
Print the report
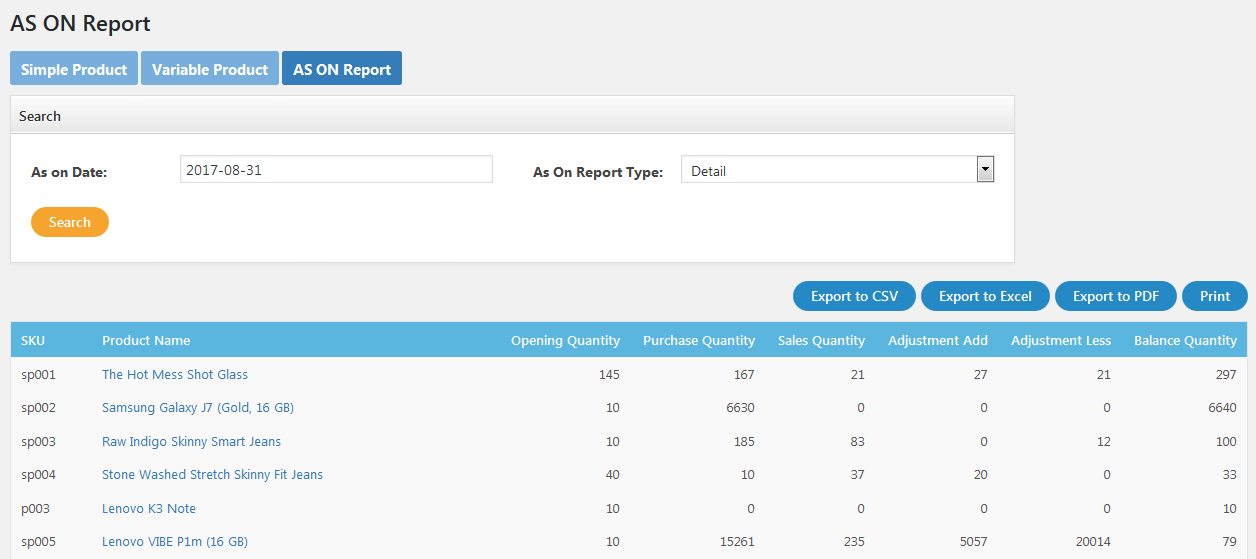tap(1215, 296)
